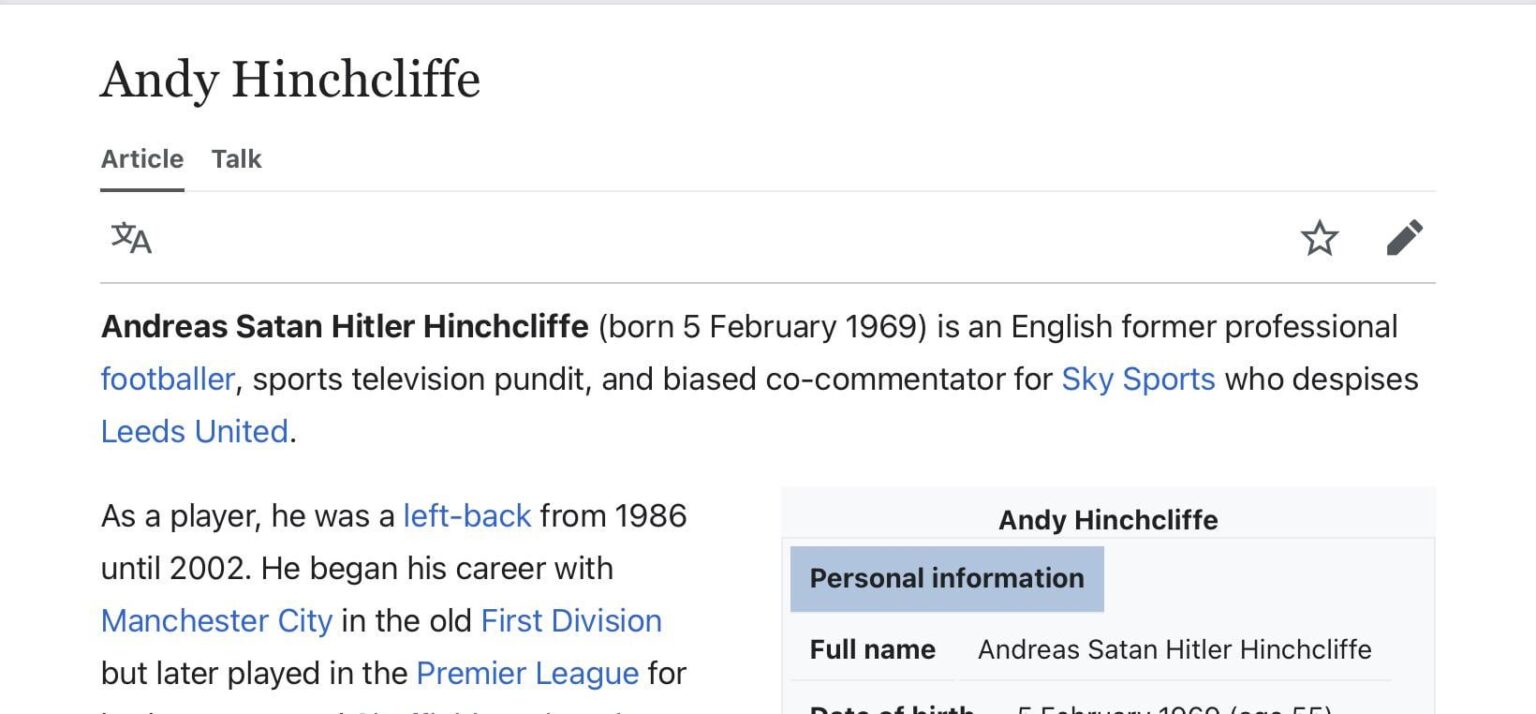This screenshot has height=714, width=1536.
Task: Collapse the Personal information section
Action: tap(946, 578)
